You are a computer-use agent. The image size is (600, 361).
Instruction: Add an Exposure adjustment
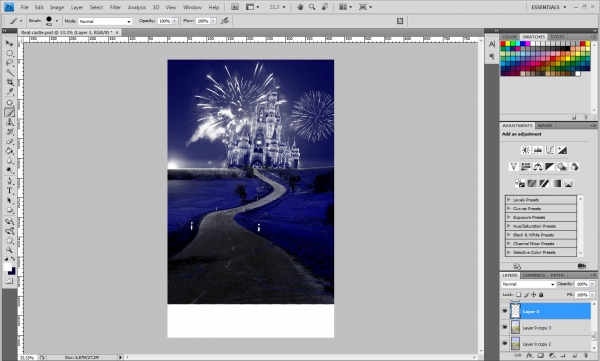pyautogui.click(x=562, y=150)
